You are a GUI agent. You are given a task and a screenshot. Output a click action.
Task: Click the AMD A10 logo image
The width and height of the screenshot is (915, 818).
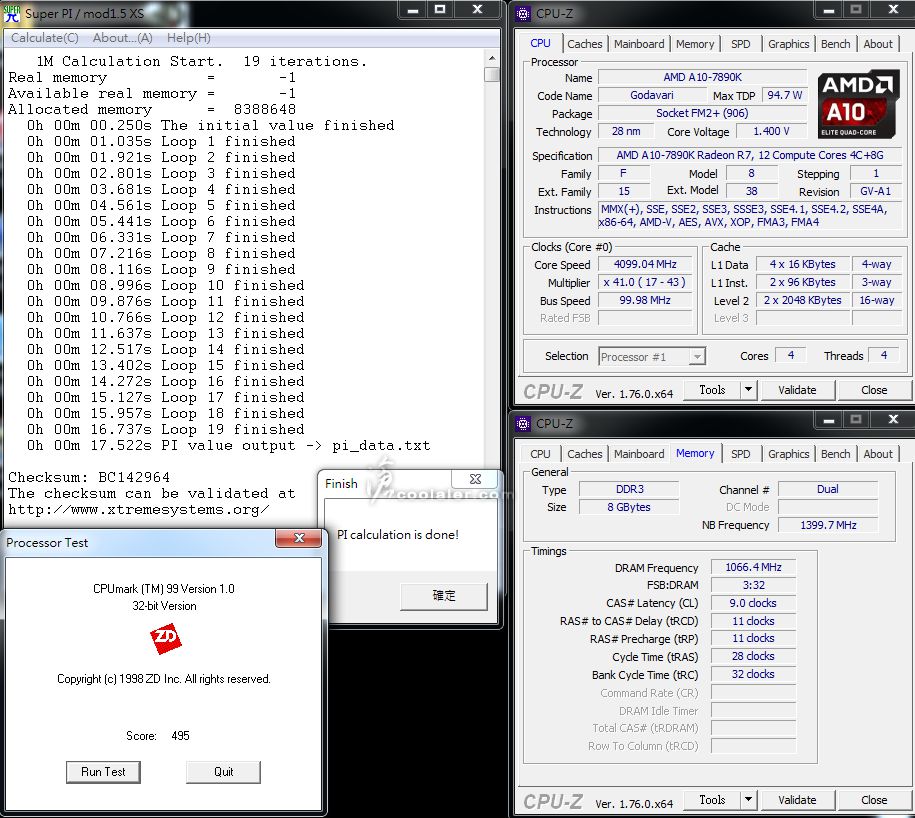(858, 102)
